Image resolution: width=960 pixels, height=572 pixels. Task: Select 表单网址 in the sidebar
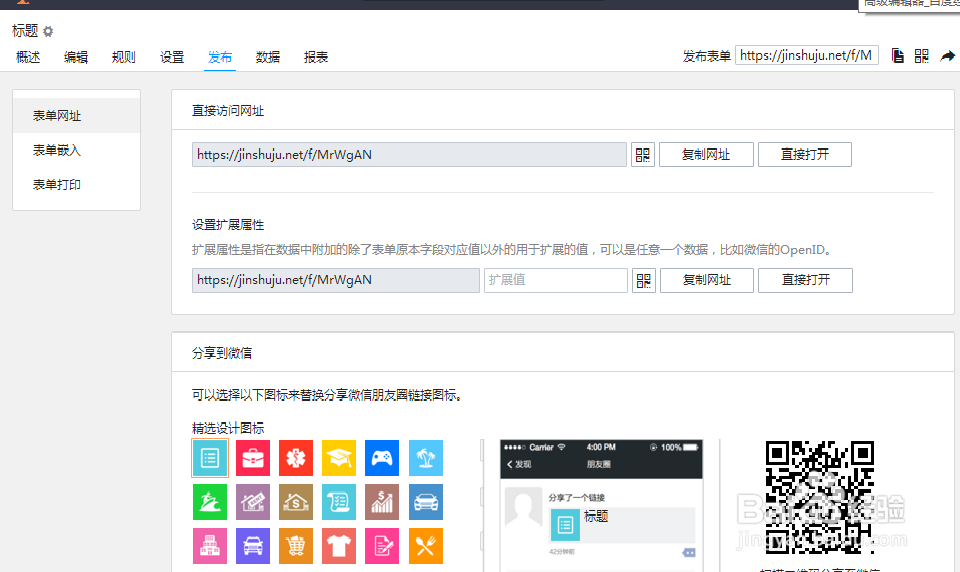(77, 116)
